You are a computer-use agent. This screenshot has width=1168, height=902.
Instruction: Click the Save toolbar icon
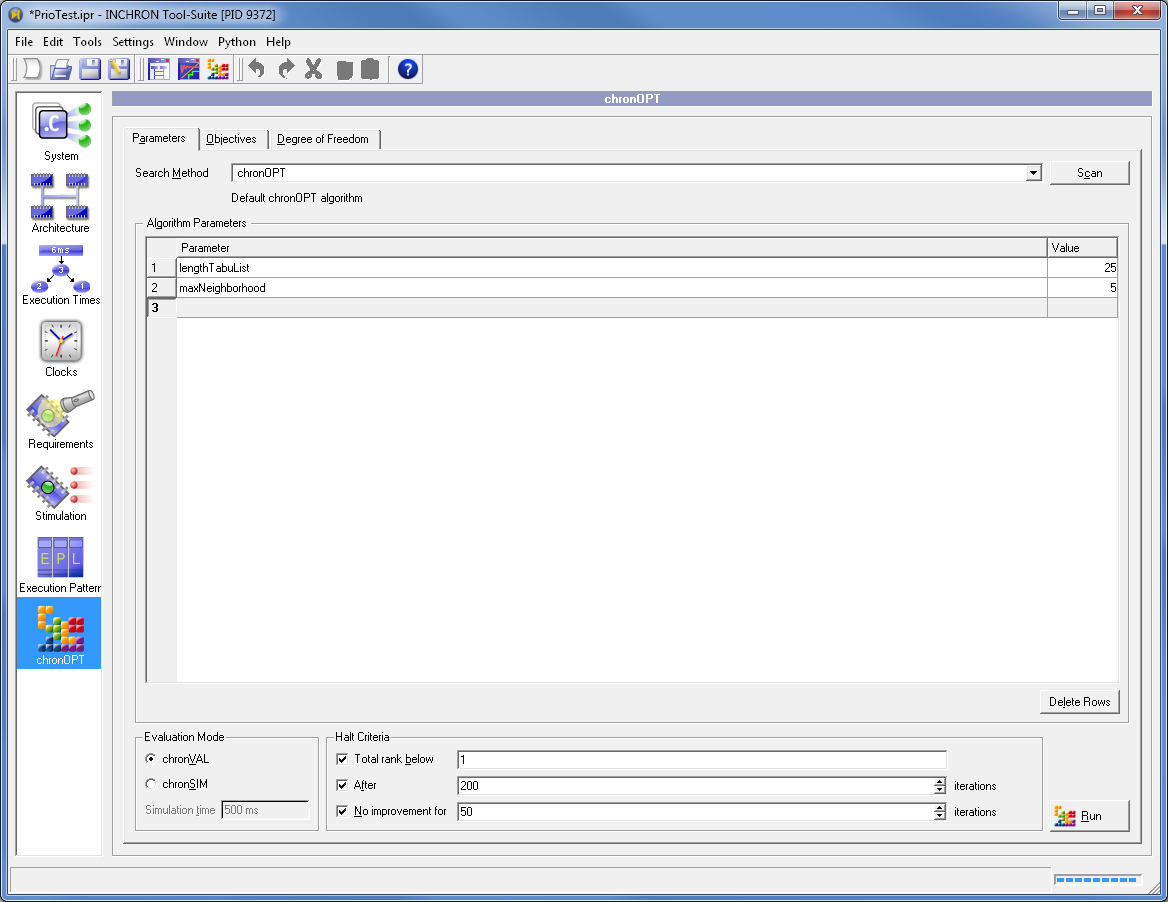[90, 69]
